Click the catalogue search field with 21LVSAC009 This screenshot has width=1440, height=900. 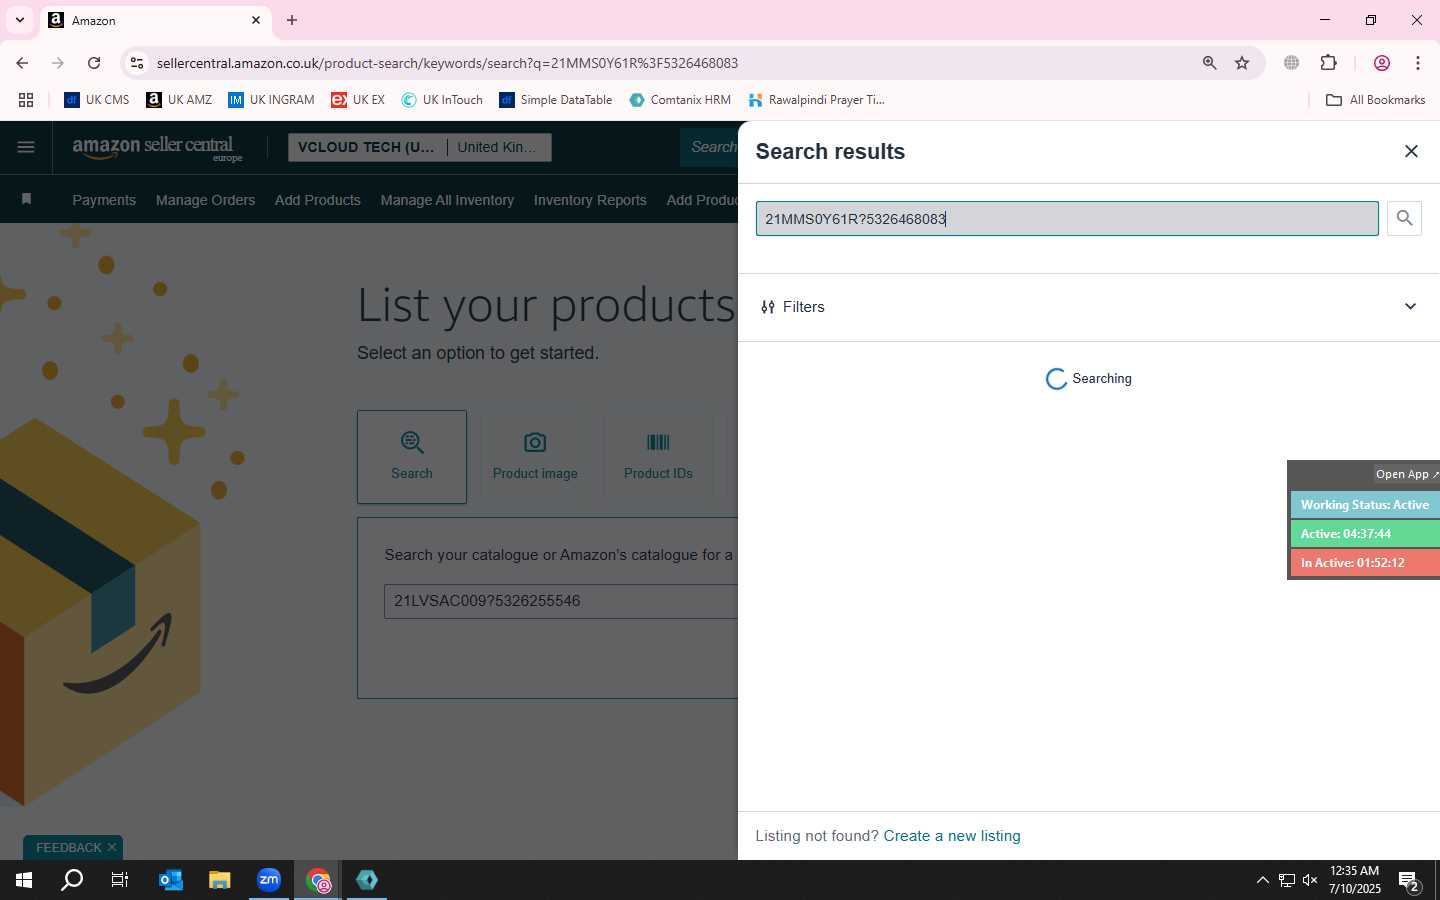click(x=561, y=601)
